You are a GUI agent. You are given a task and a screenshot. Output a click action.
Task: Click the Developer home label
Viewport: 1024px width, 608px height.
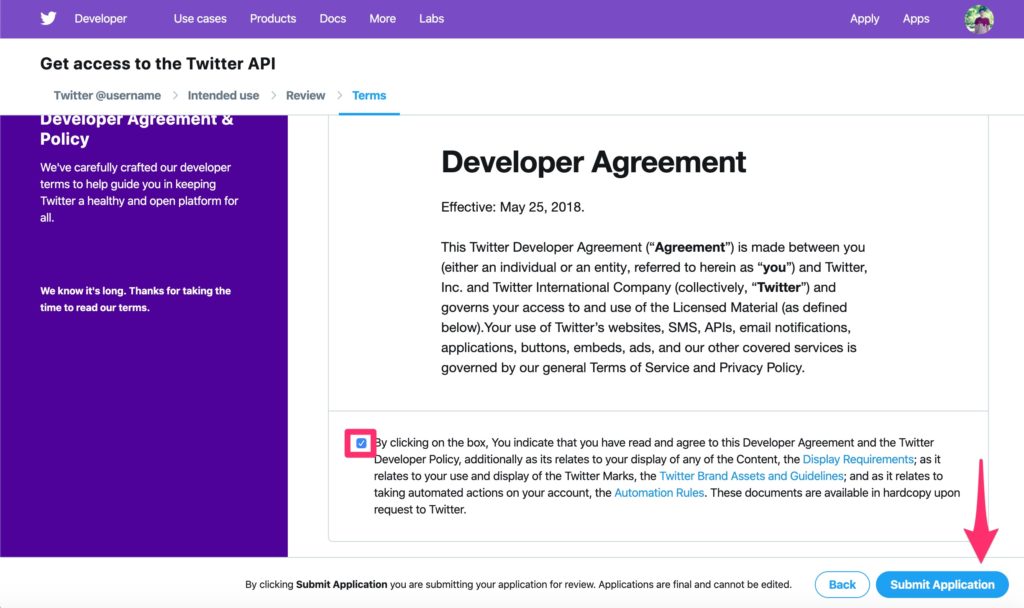(x=100, y=18)
